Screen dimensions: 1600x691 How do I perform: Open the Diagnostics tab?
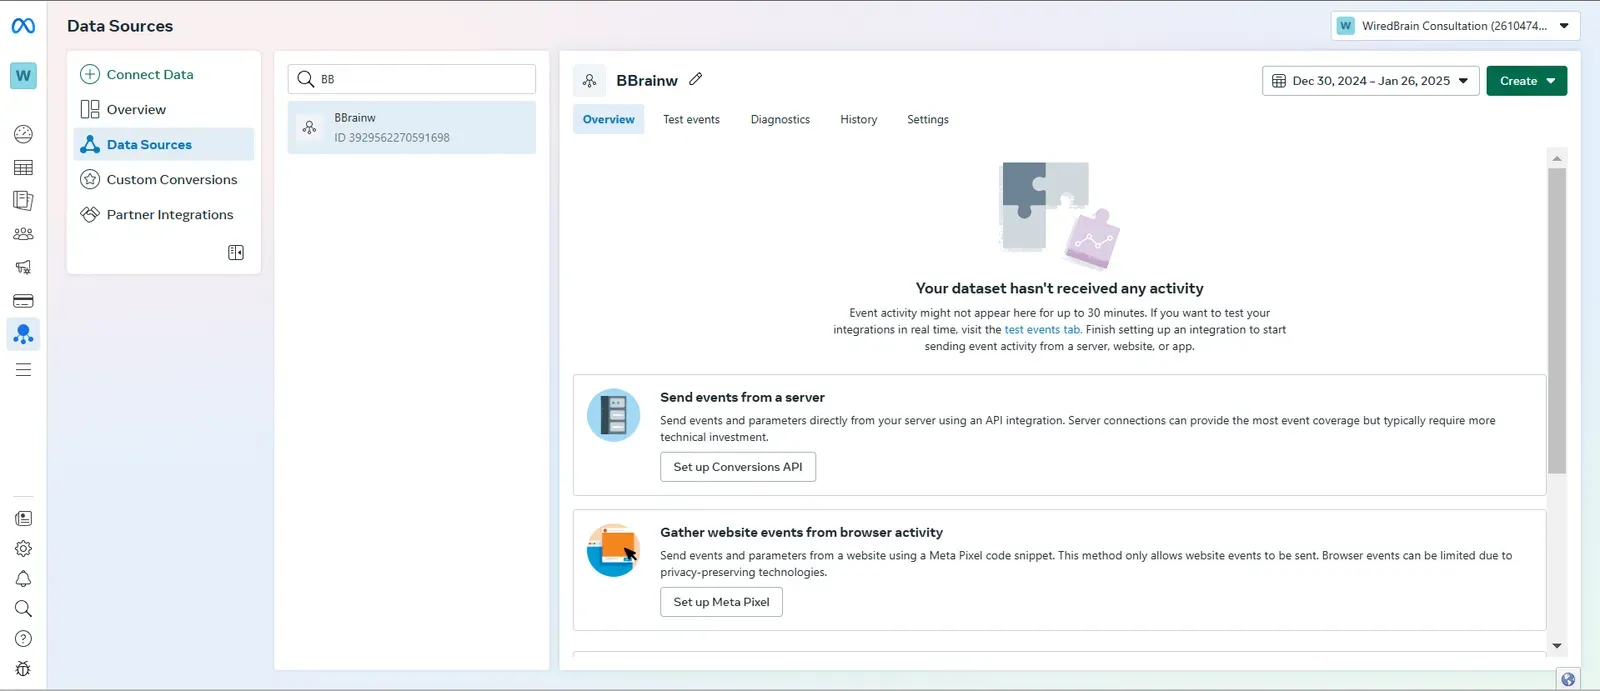click(x=780, y=119)
